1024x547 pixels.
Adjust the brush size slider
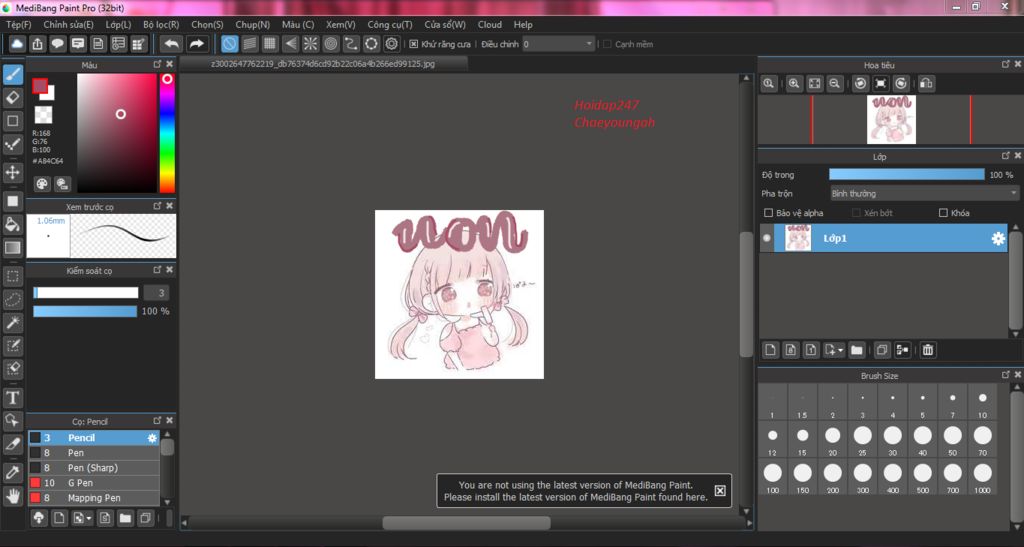point(86,292)
